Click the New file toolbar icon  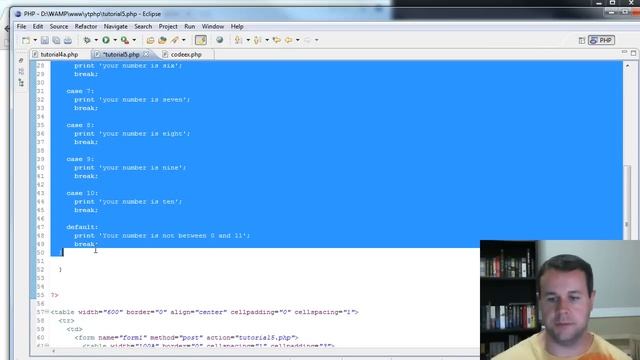pyautogui.click(x=26, y=40)
